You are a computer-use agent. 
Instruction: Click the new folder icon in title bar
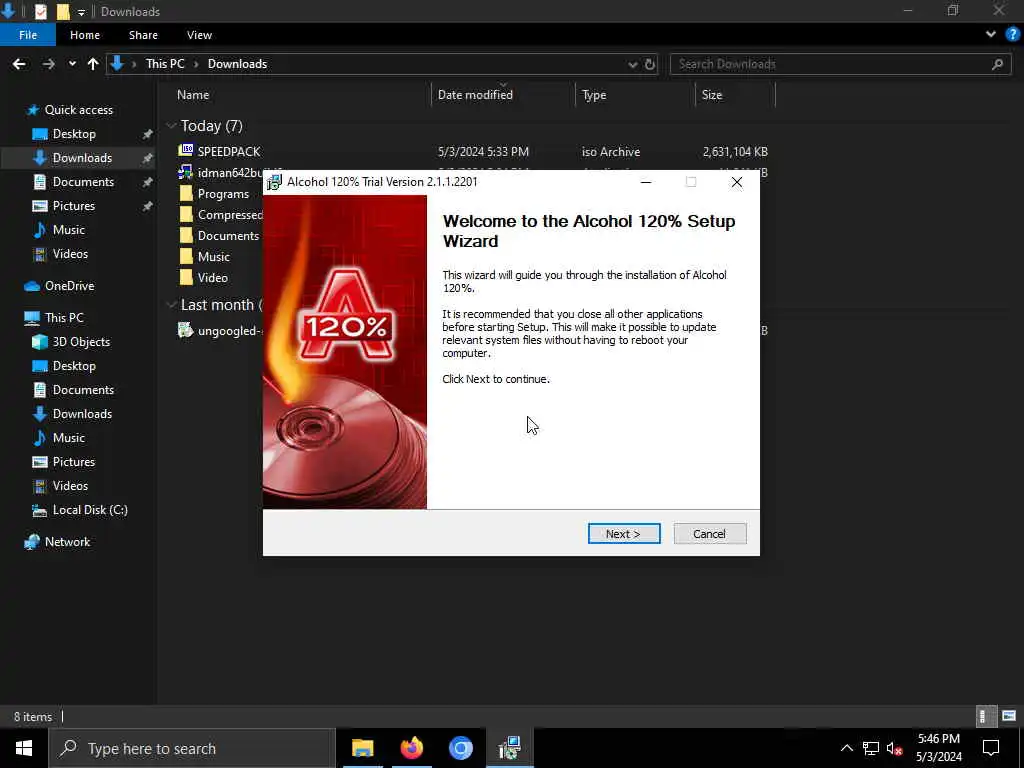pyautogui.click(x=63, y=12)
